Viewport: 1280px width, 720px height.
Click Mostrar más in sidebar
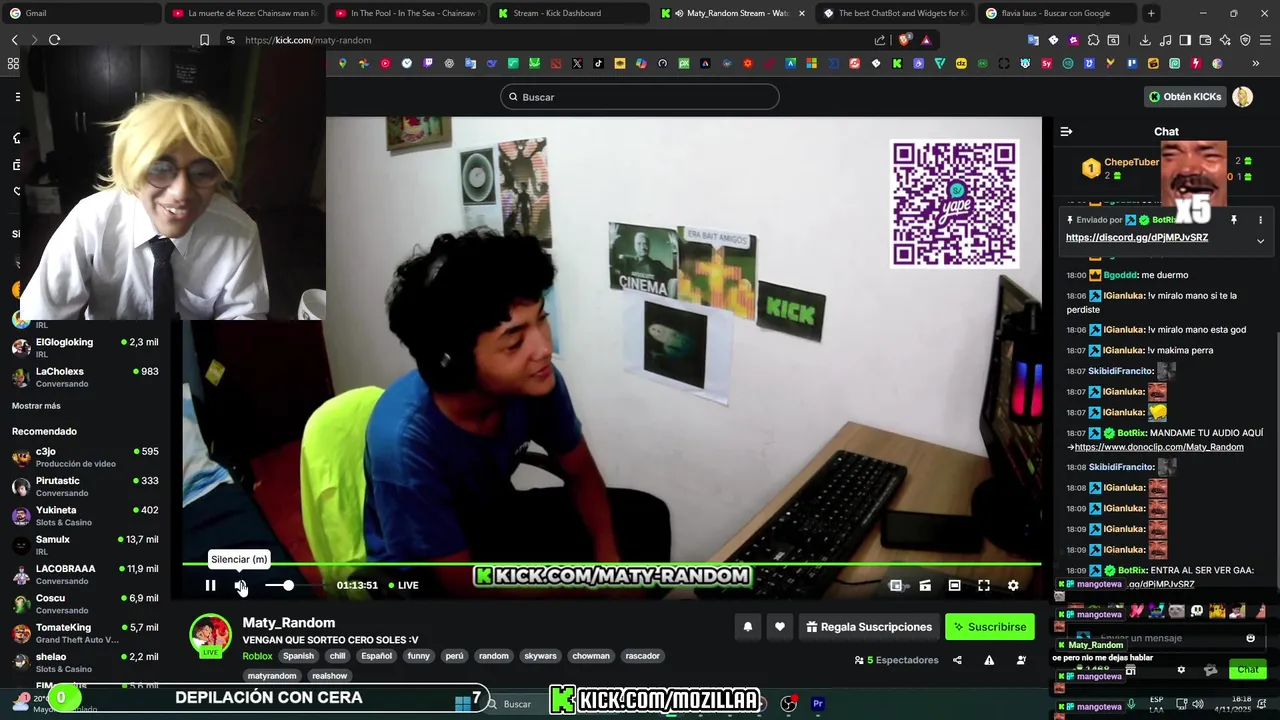point(36,406)
